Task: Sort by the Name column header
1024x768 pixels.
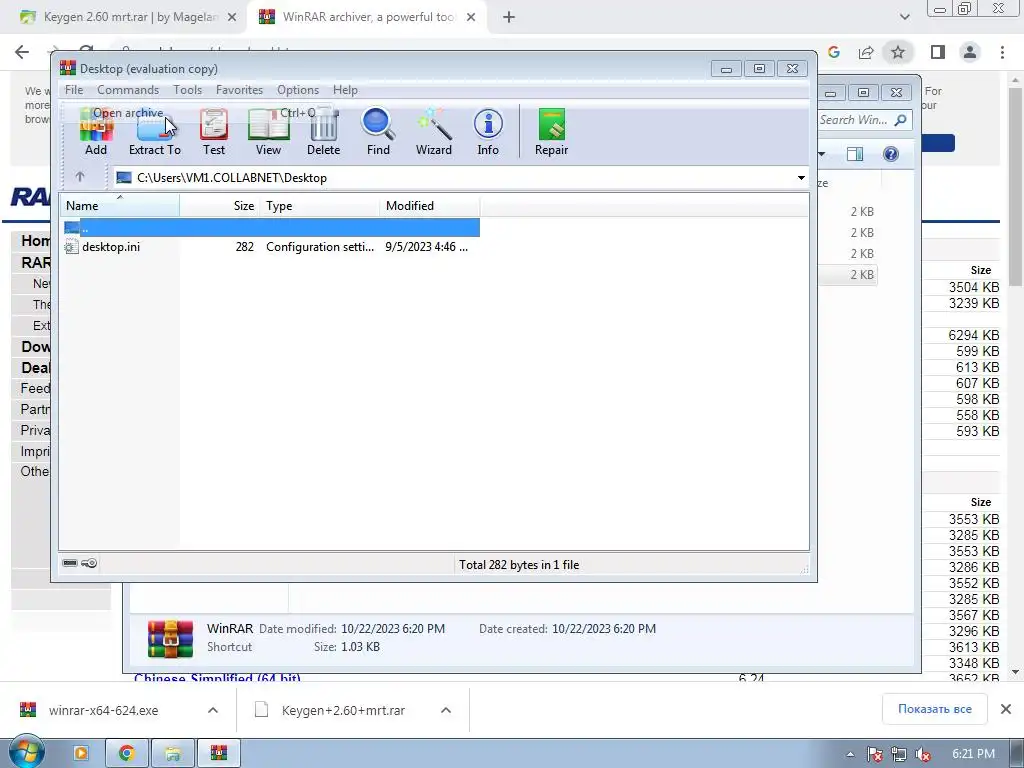Action: pos(120,206)
